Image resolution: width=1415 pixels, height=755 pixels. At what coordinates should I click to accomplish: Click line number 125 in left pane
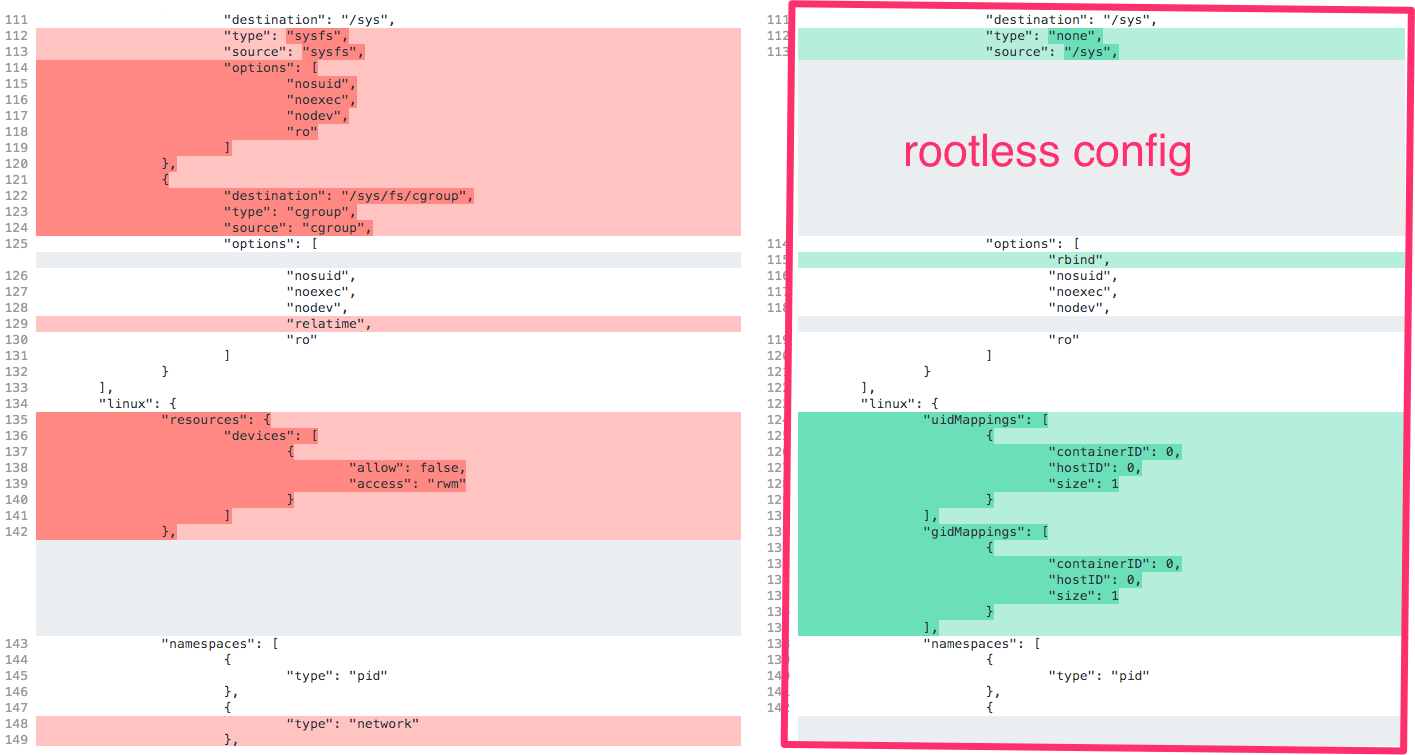pyautogui.click(x=15, y=243)
